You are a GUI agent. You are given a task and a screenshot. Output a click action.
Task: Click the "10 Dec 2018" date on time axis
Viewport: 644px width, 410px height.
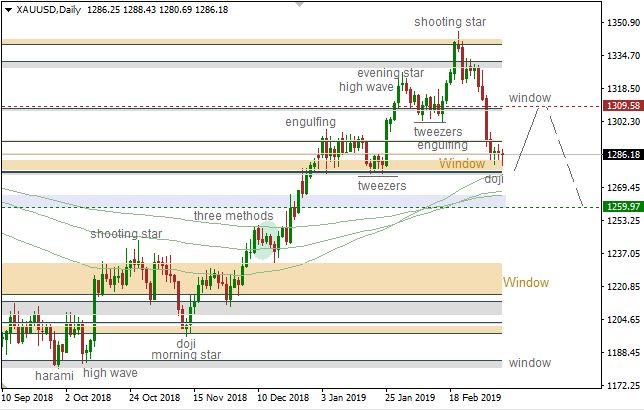click(286, 397)
